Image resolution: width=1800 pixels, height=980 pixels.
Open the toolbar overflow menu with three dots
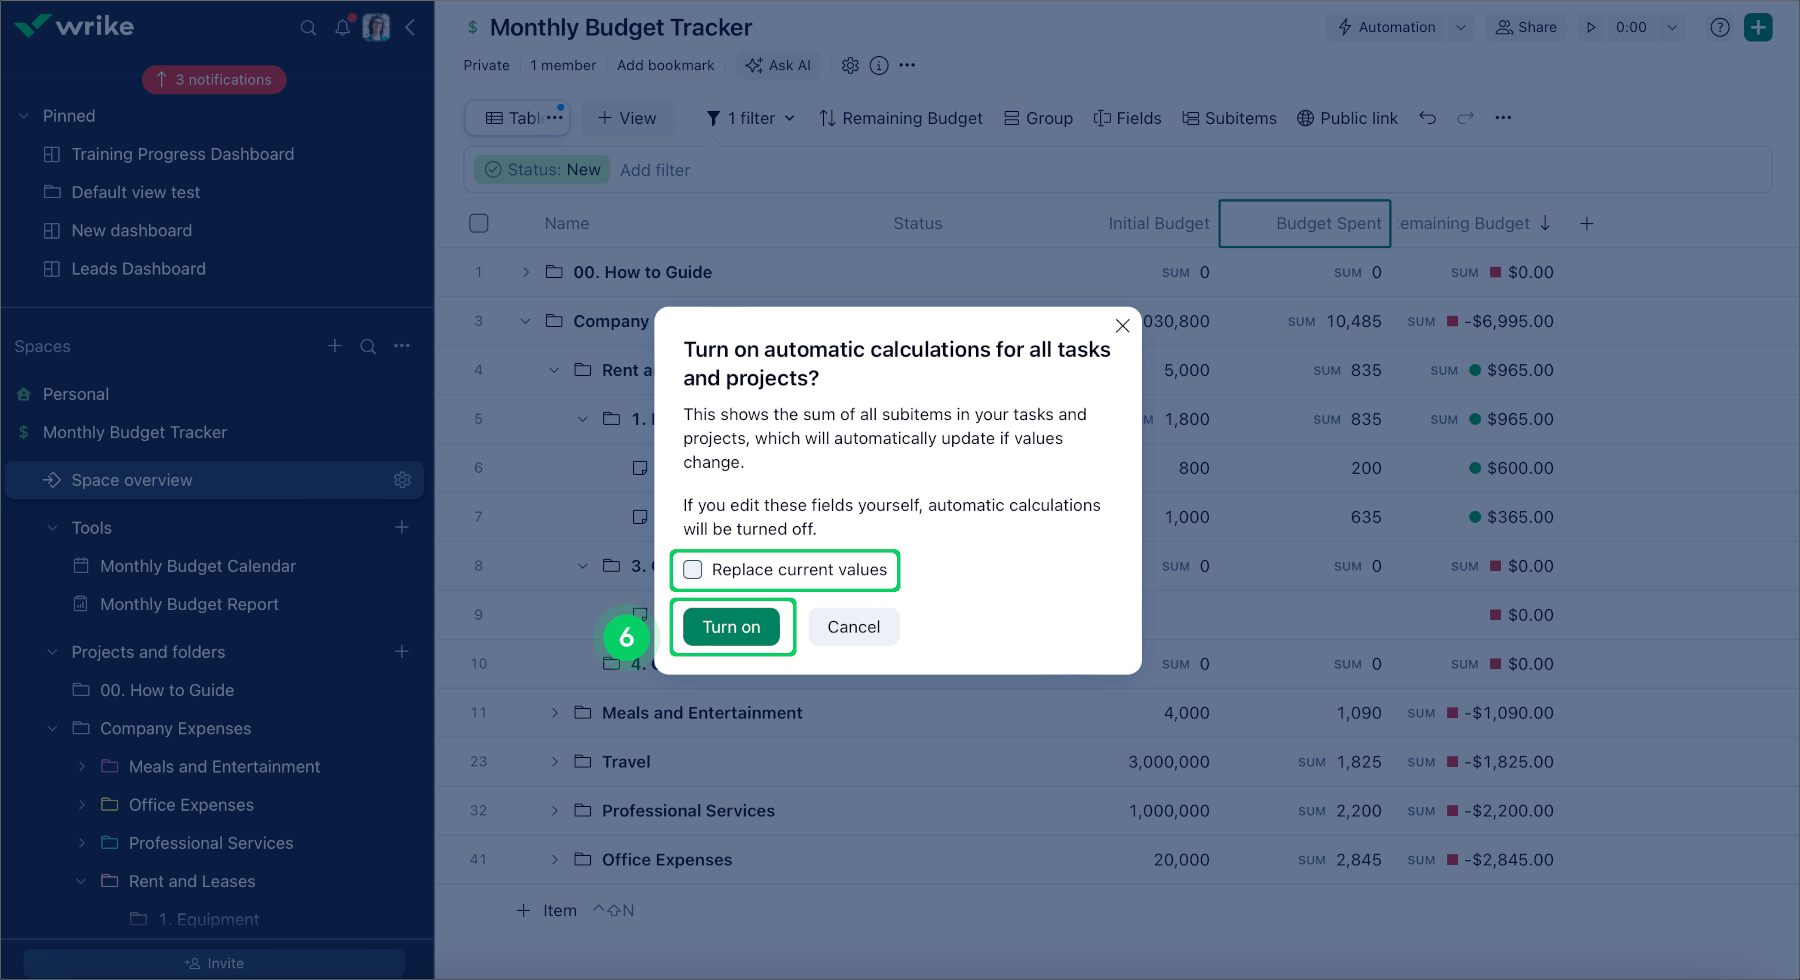coord(1503,117)
